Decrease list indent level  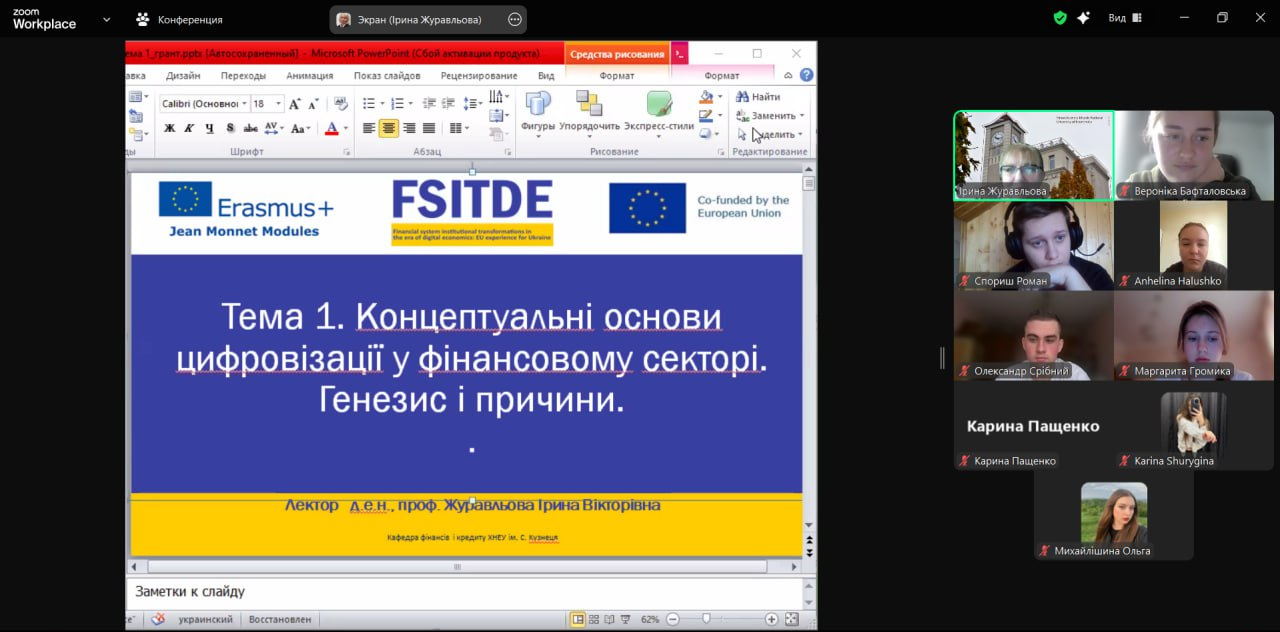430,104
